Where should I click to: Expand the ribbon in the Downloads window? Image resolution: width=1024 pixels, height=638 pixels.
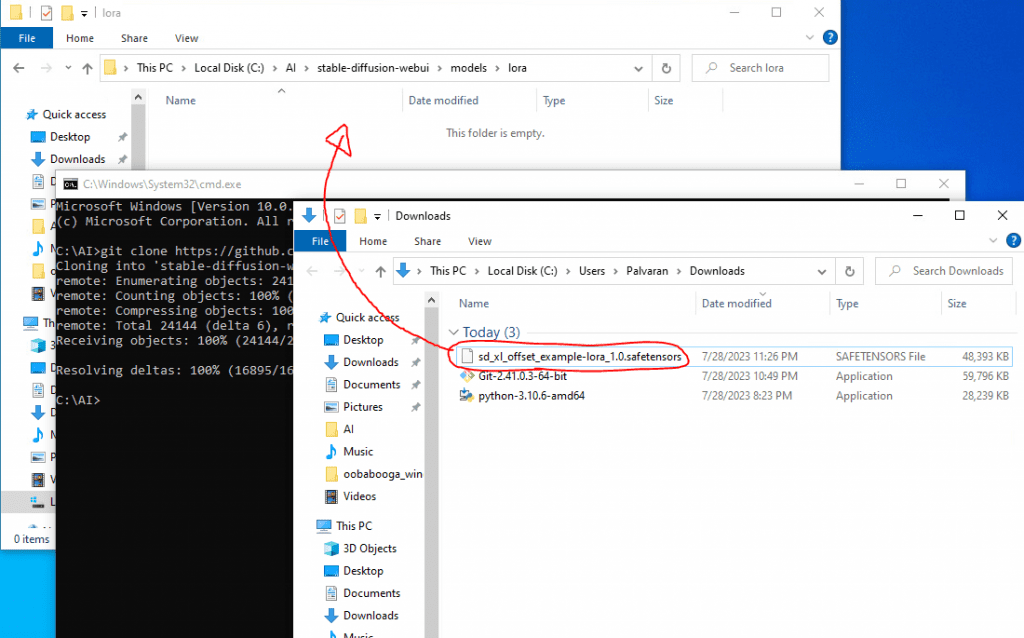(x=993, y=241)
